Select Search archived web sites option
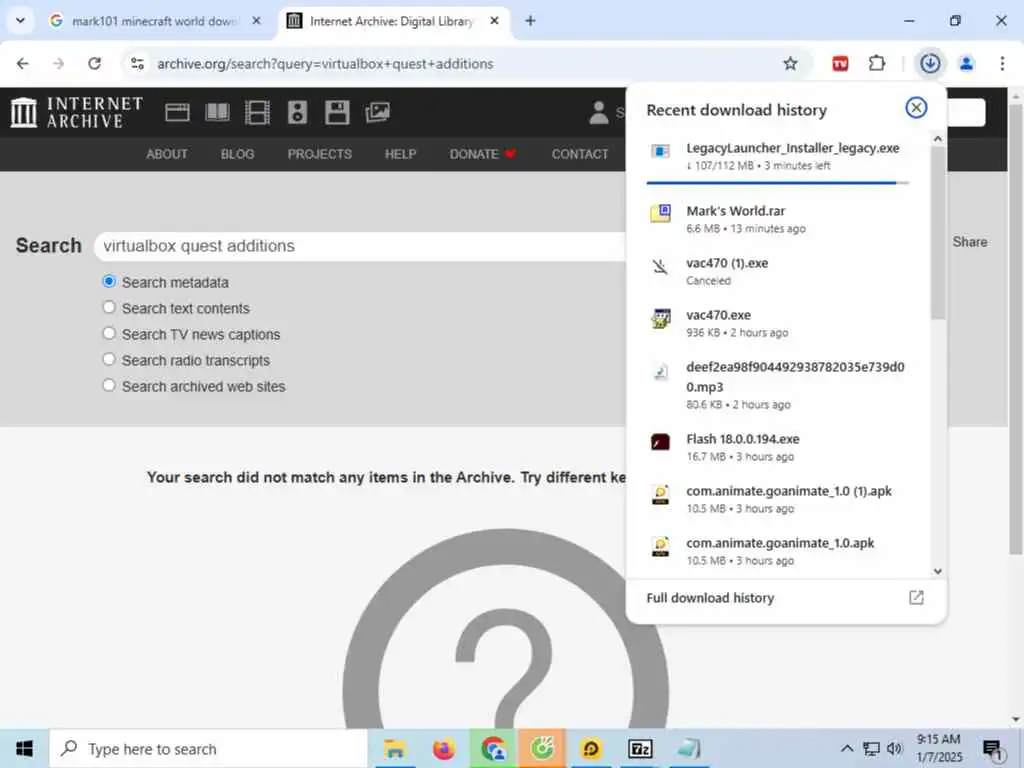The image size is (1024, 768). 109,386
